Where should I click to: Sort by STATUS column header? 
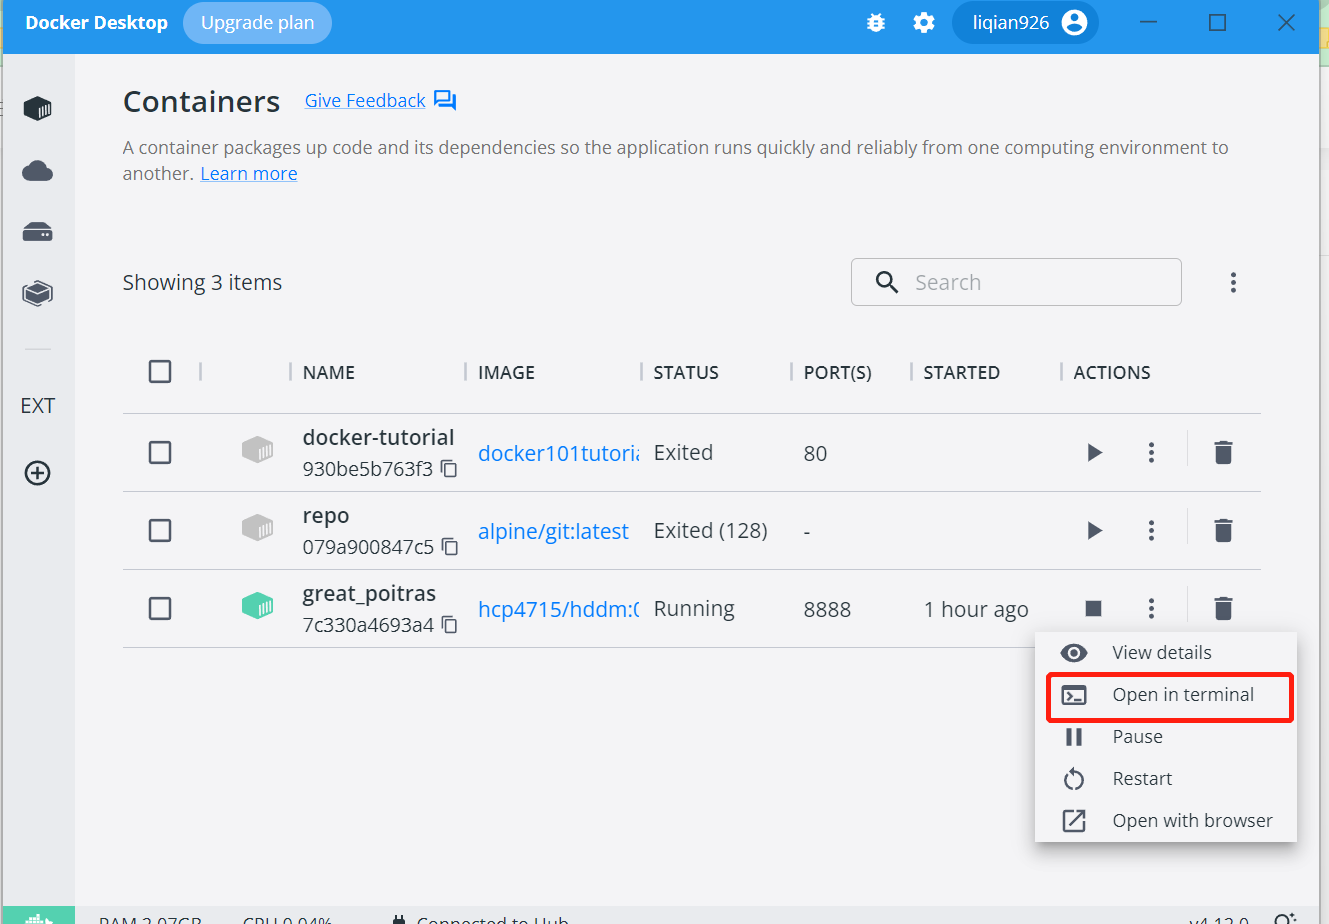686,372
